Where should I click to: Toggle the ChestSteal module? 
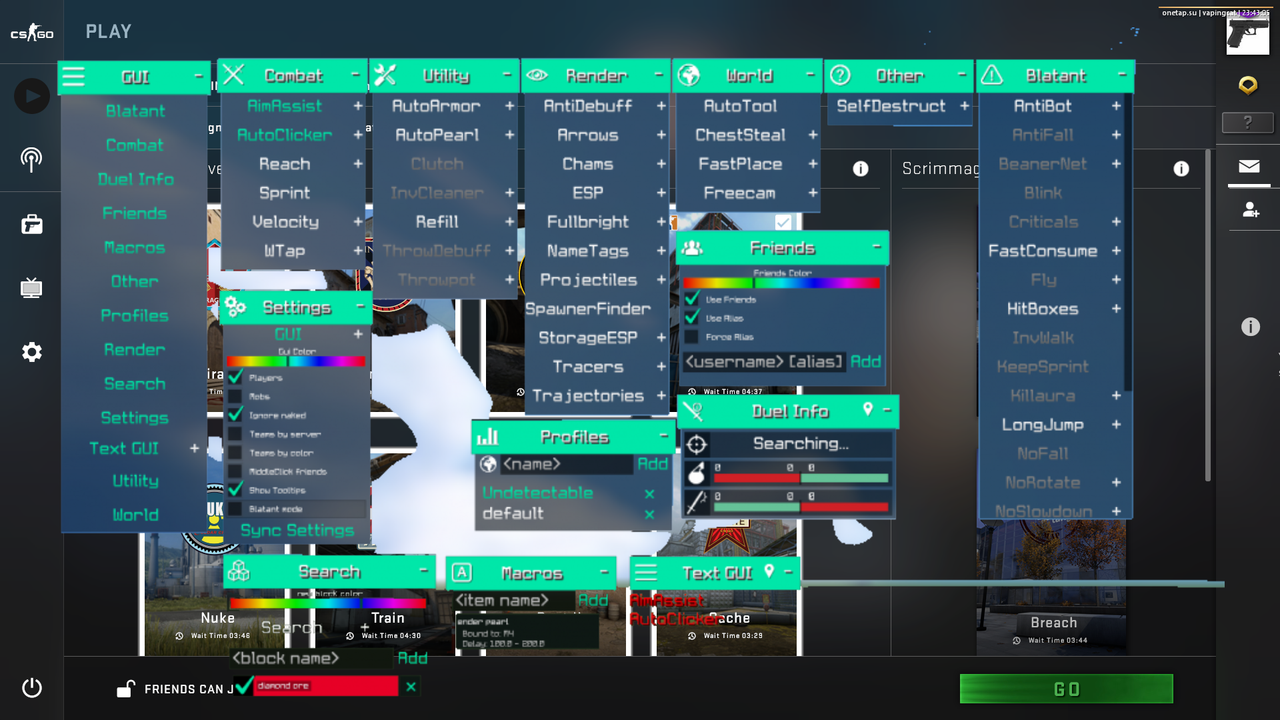click(x=740, y=135)
